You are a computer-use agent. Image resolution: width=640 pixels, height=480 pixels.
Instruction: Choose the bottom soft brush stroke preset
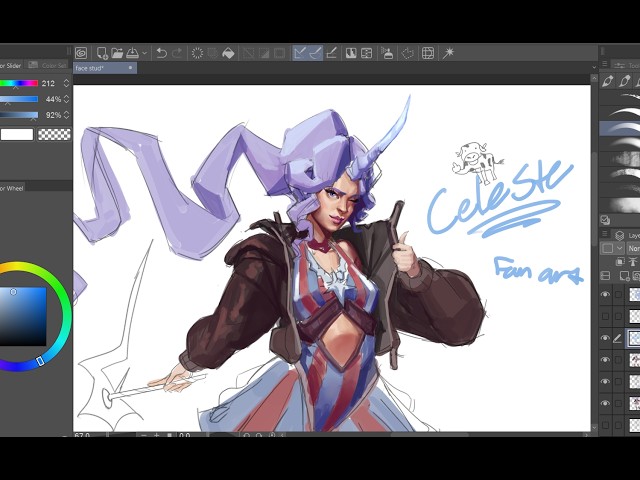tap(620, 204)
